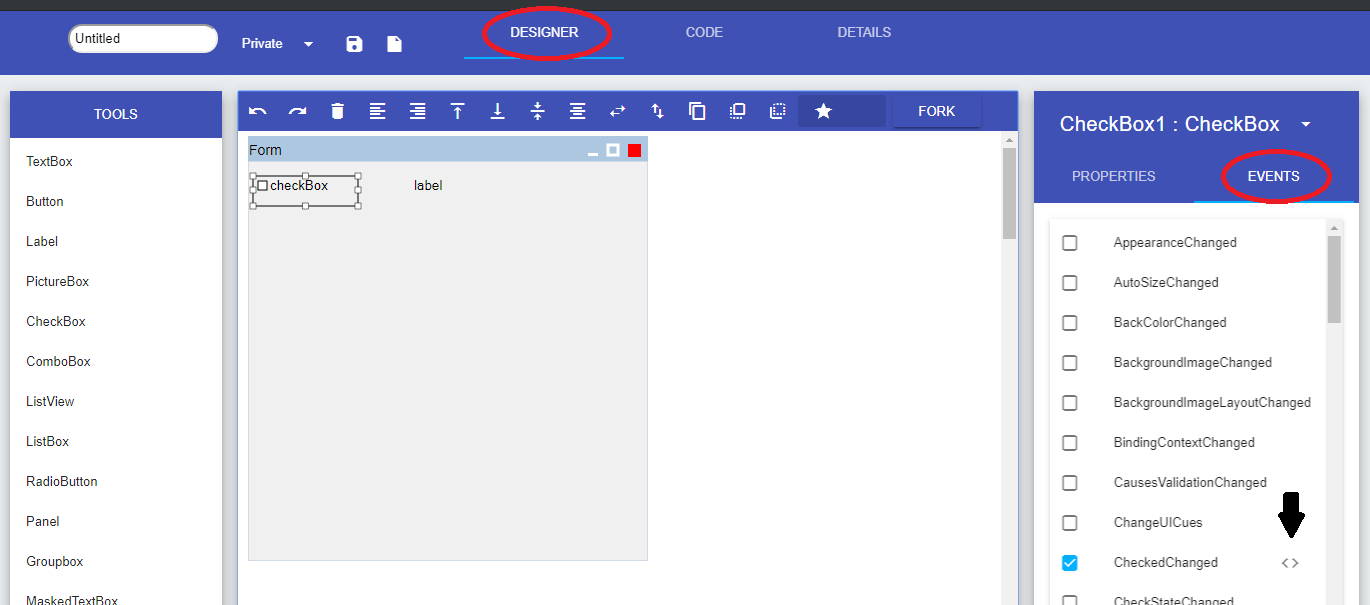Click the events list scrollbar thumb
Image resolution: width=1370 pixels, height=605 pixels.
pos(1334,280)
